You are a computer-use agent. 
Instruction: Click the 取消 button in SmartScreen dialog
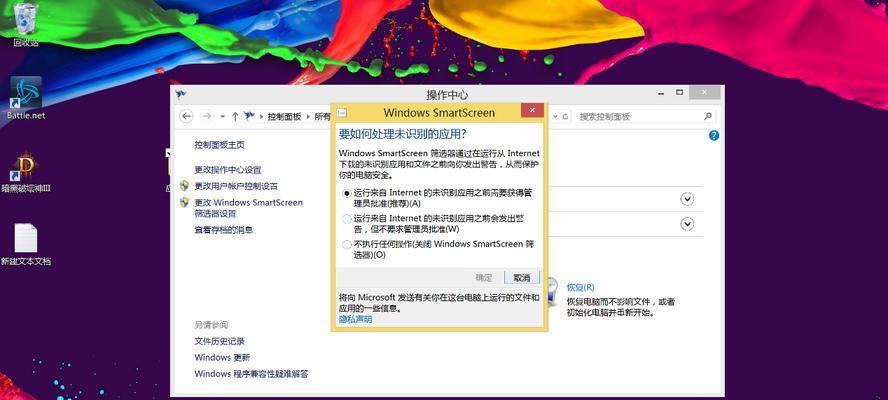click(522, 278)
